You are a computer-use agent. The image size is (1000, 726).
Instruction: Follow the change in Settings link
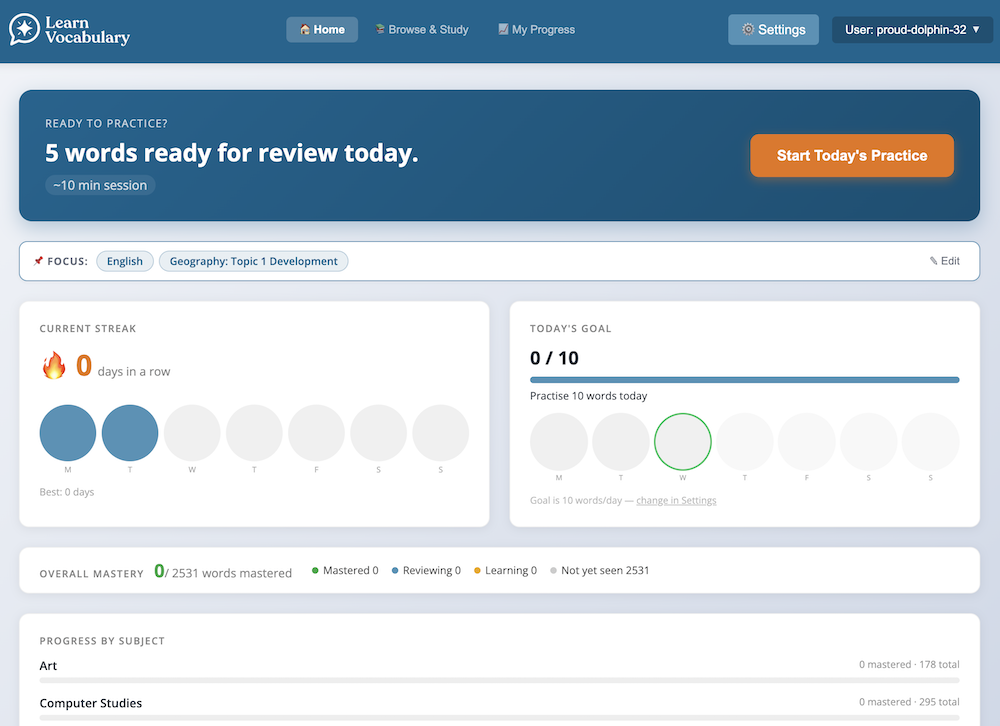[676, 500]
